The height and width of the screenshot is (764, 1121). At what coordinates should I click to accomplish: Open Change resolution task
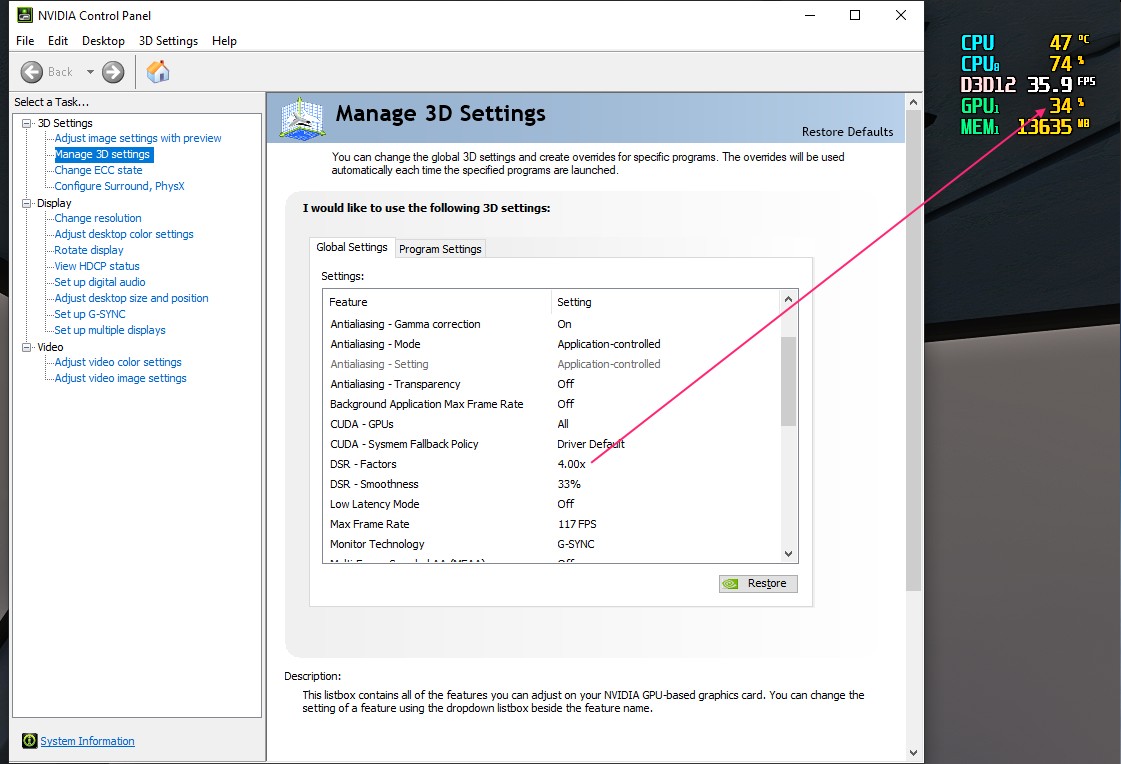coord(98,218)
